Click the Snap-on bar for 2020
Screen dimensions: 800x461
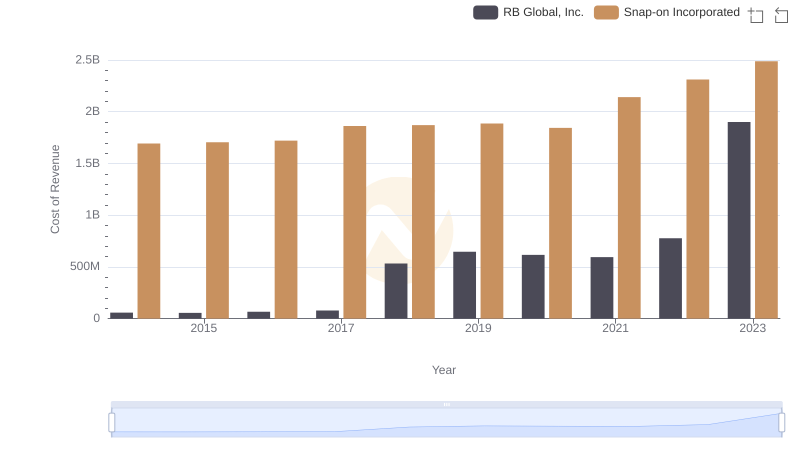click(x=560, y=223)
